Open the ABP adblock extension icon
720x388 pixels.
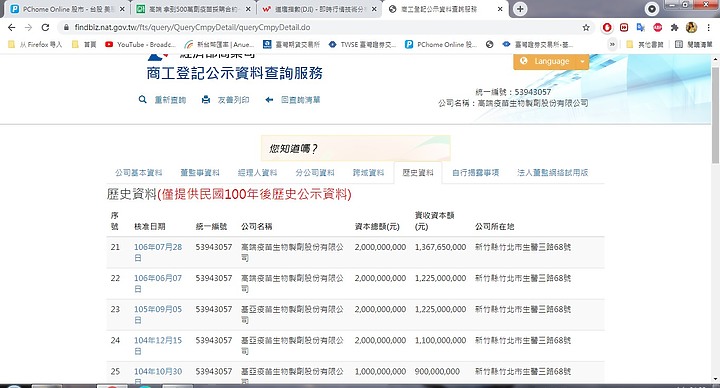tap(658, 28)
